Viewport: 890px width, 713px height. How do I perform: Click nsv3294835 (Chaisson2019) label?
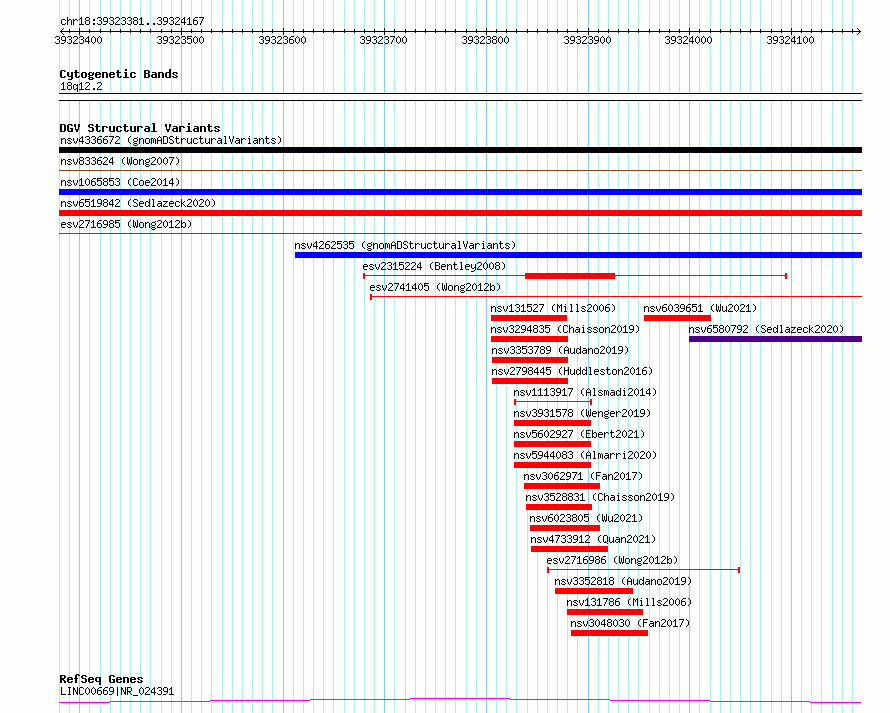pyautogui.click(x=565, y=329)
